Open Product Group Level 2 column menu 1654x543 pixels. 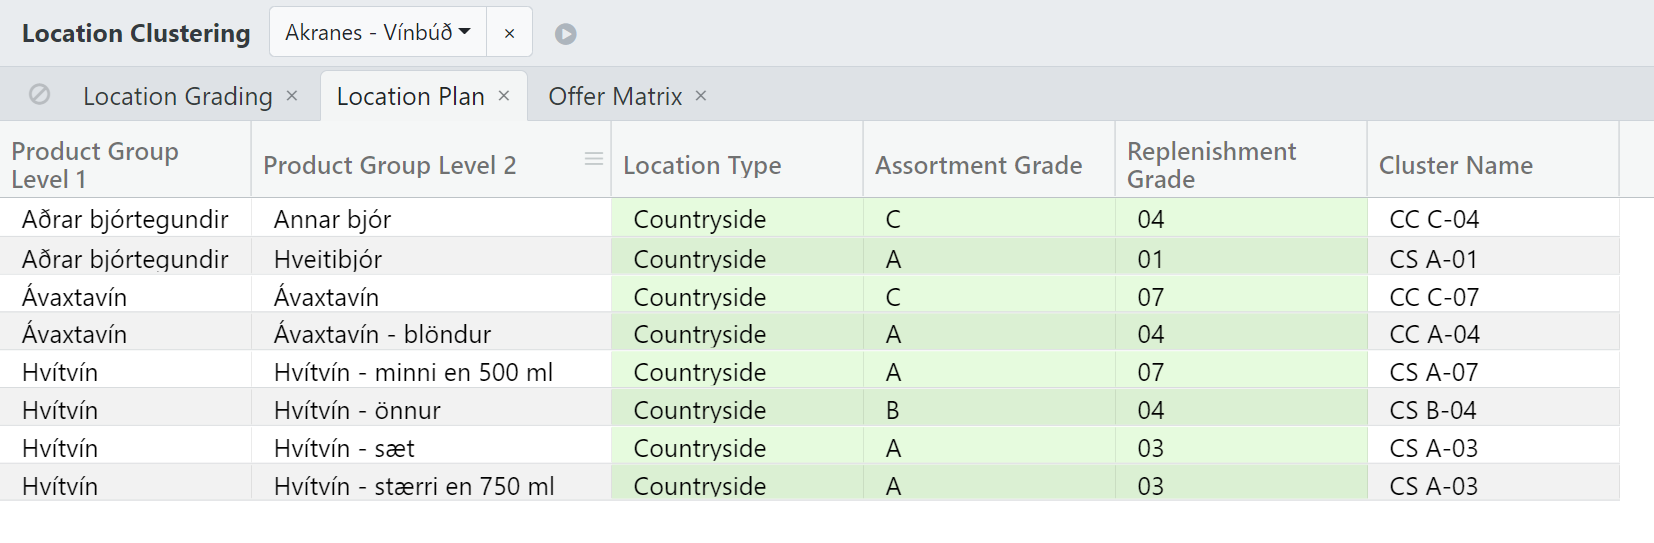tap(594, 159)
